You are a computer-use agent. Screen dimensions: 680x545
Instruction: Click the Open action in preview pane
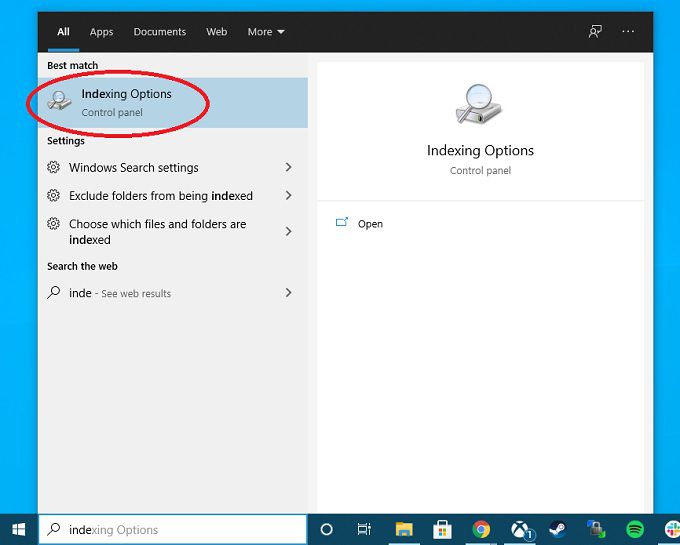(x=370, y=224)
